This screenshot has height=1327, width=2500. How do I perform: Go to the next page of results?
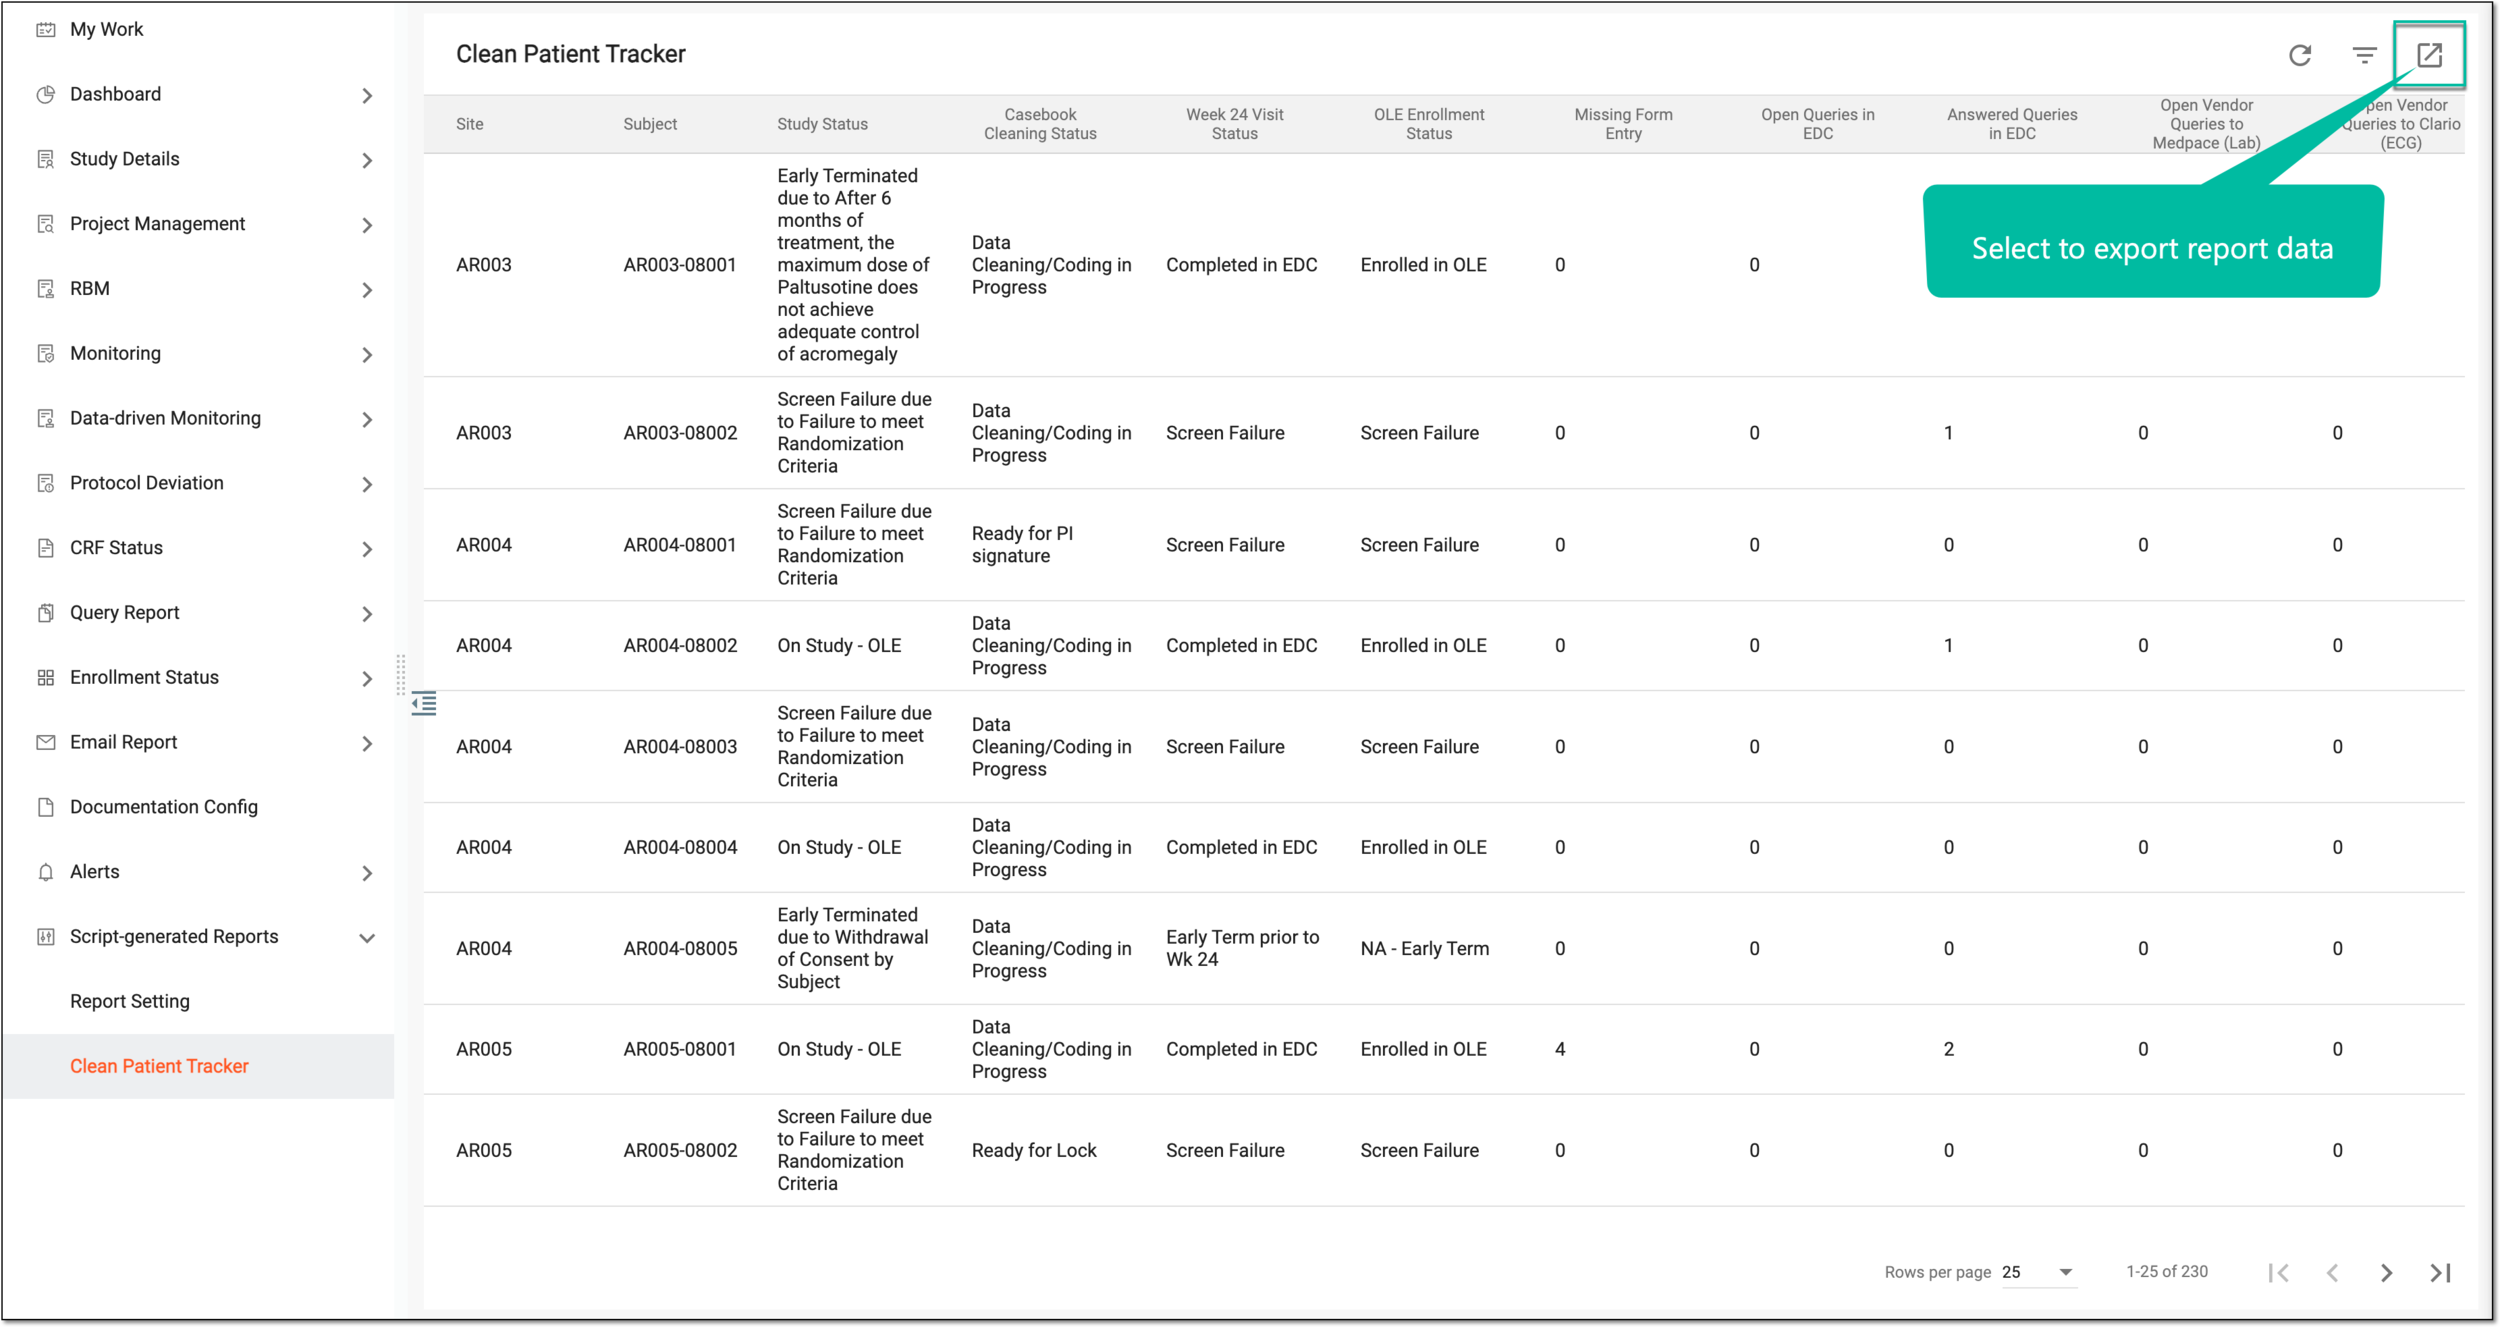(x=2387, y=1272)
